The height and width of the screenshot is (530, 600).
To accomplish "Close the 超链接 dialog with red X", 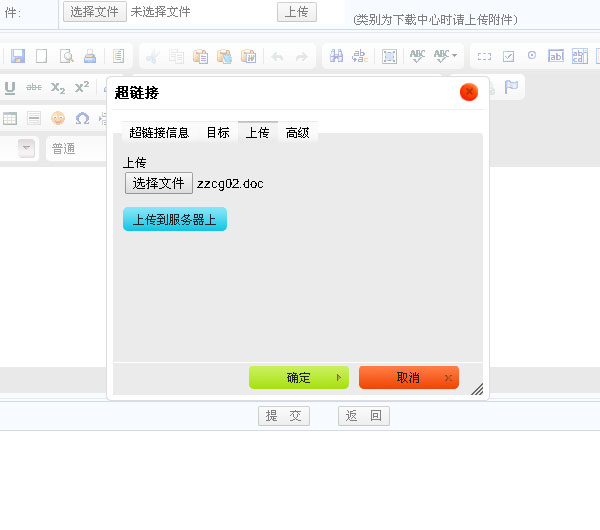I will [x=469, y=92].
